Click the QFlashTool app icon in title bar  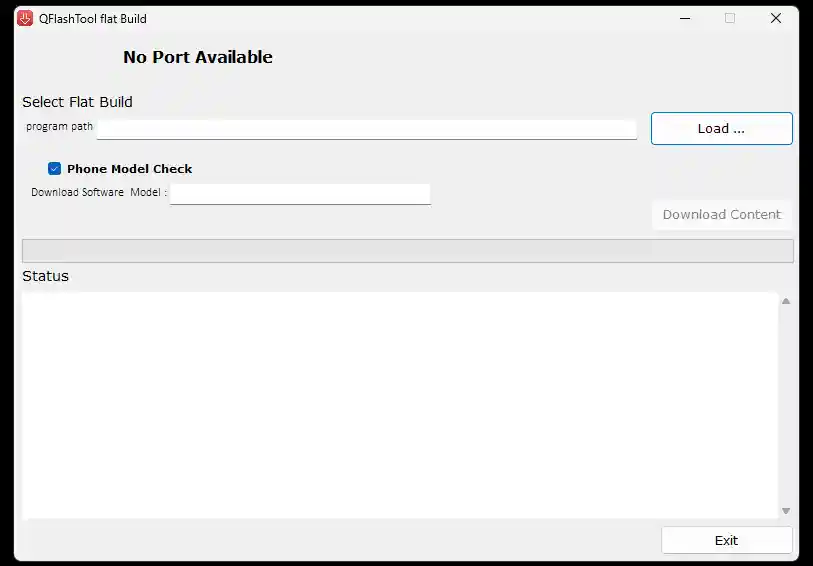25,18
